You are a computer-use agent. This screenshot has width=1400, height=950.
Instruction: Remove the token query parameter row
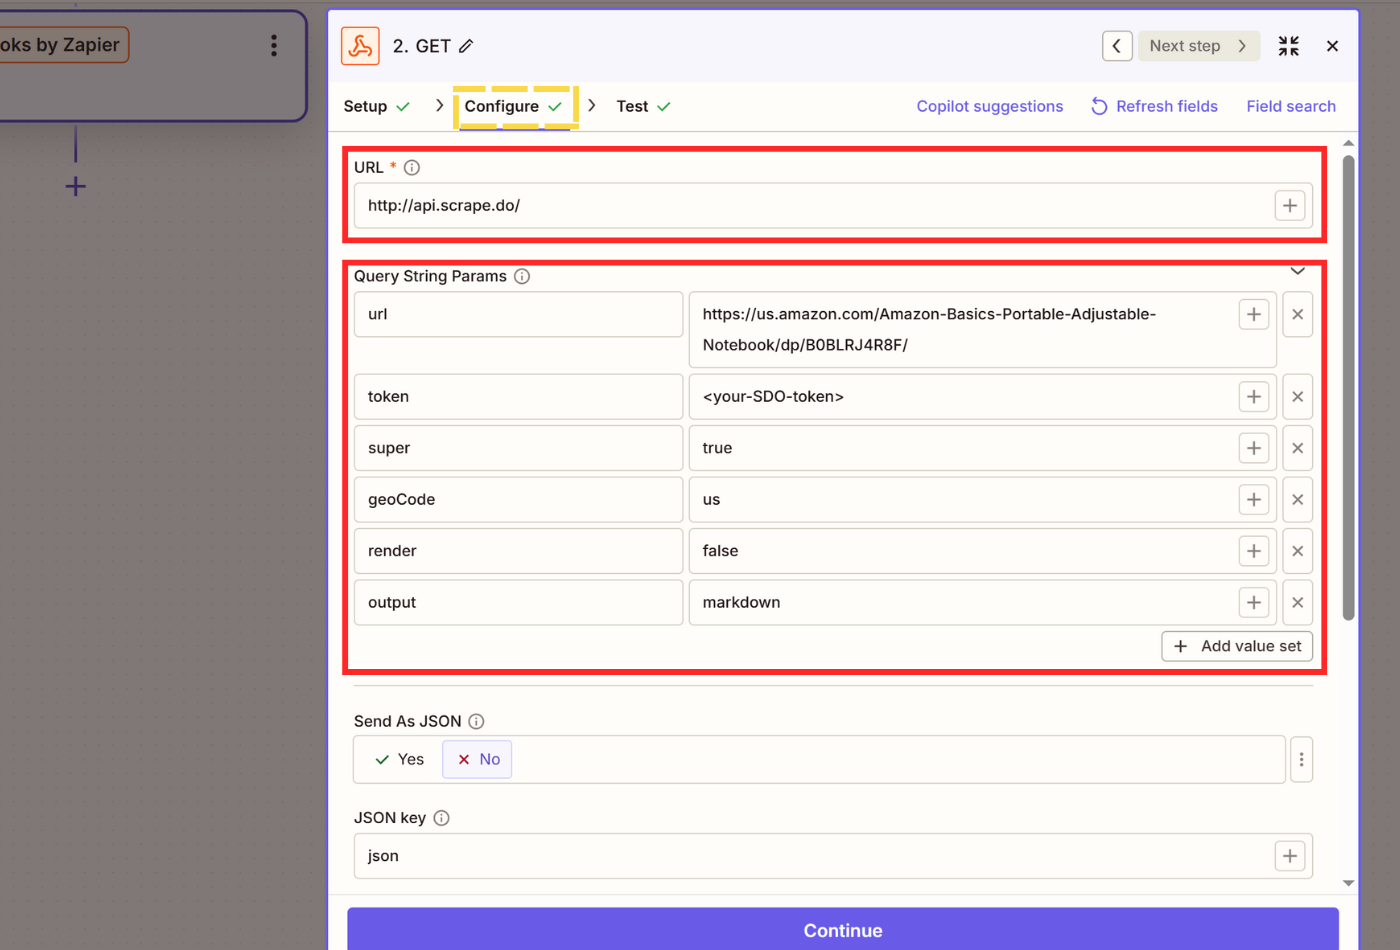tap(1297, 397)
